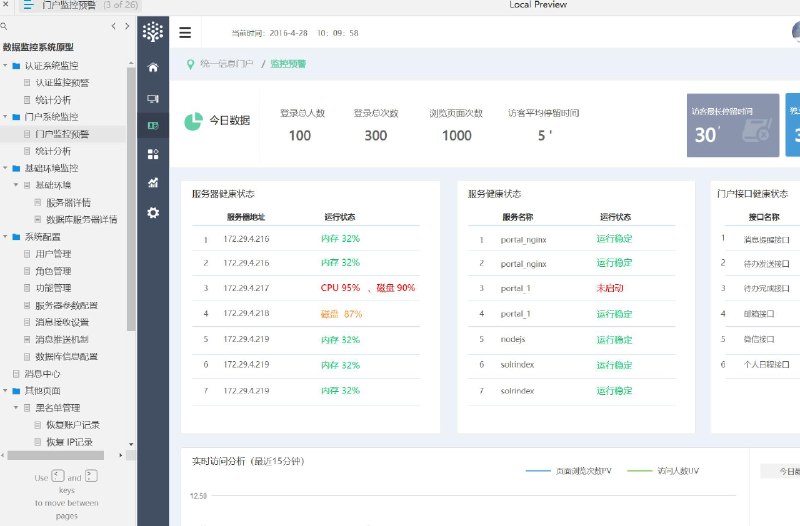Image resolution: width=800 pixels, height=526 pixels.
Task: Open the 消息接收设置 page
Action: click(x=62, y=322)
